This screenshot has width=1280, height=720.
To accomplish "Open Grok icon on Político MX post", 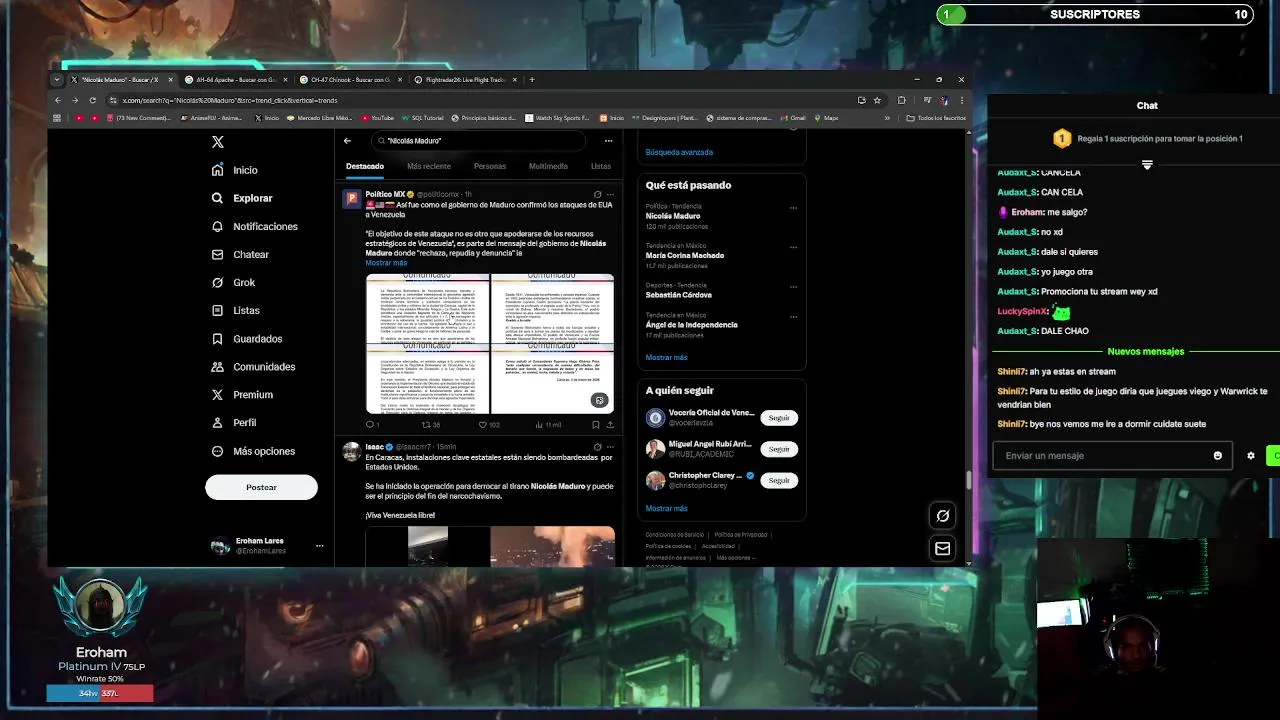I will coord(598,194).
